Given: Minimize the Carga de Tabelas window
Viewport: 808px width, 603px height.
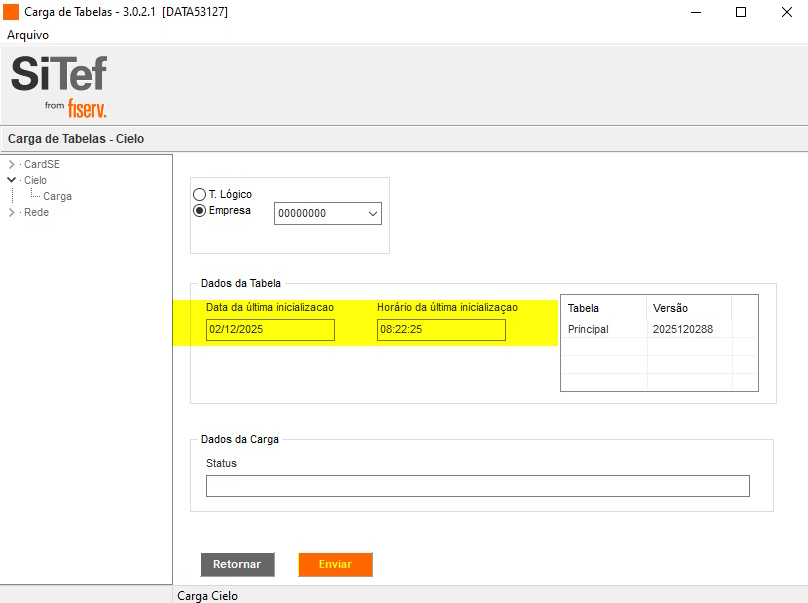Looking at the screenshot, I should coord(696,12).
